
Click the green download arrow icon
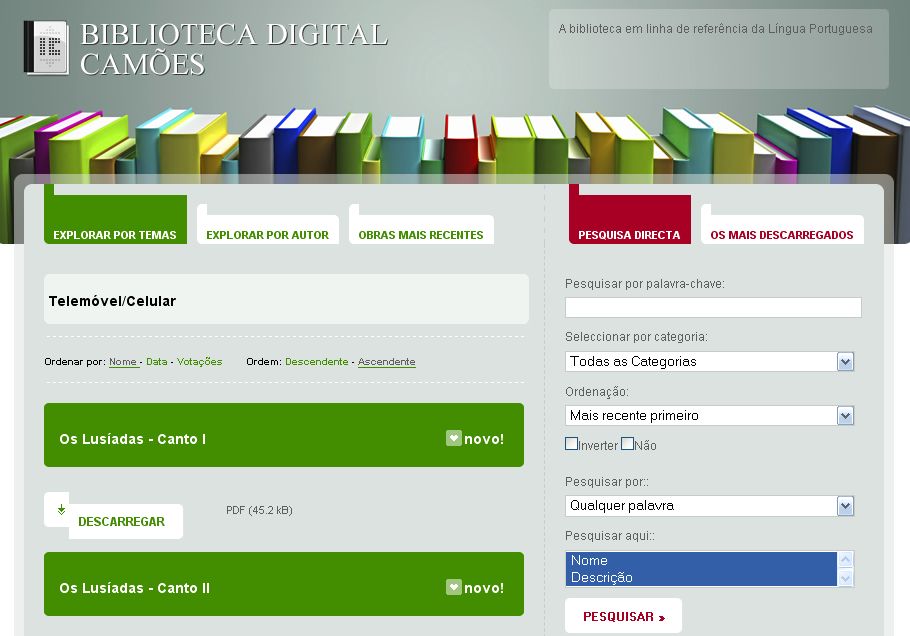pos(61,510)
